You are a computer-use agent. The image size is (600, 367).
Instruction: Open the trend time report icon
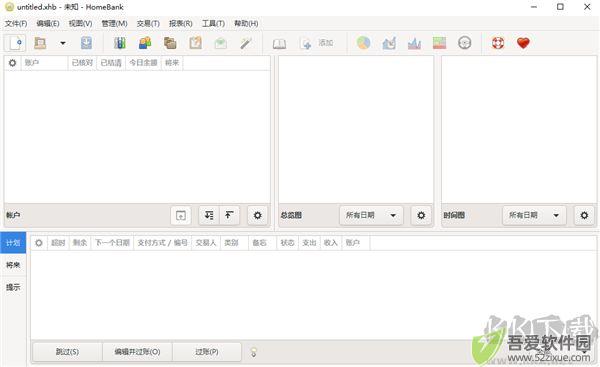click(389, 43)
